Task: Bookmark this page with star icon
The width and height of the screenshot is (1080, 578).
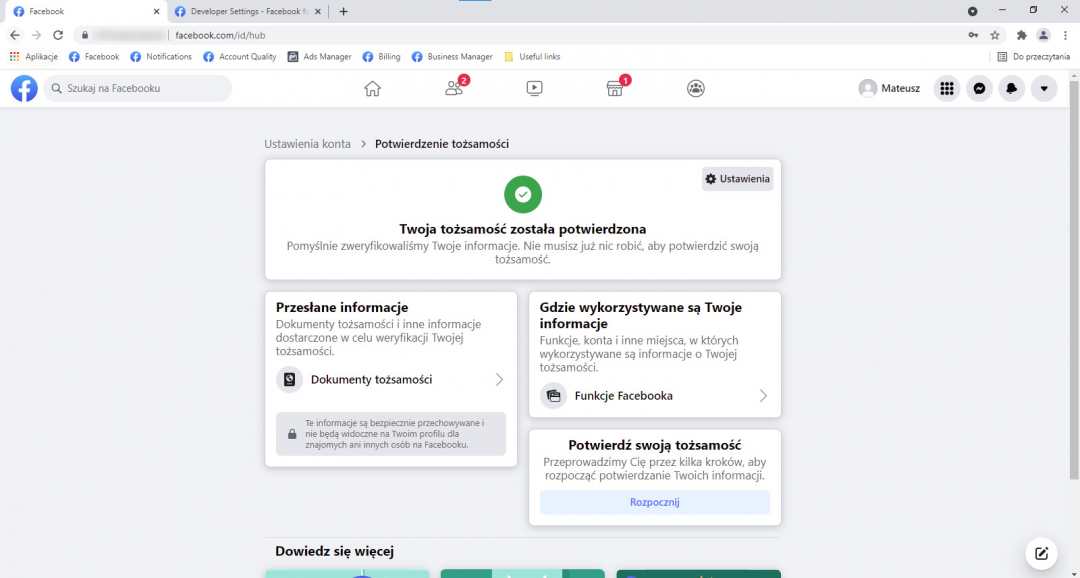Action: tap(995, 35)
